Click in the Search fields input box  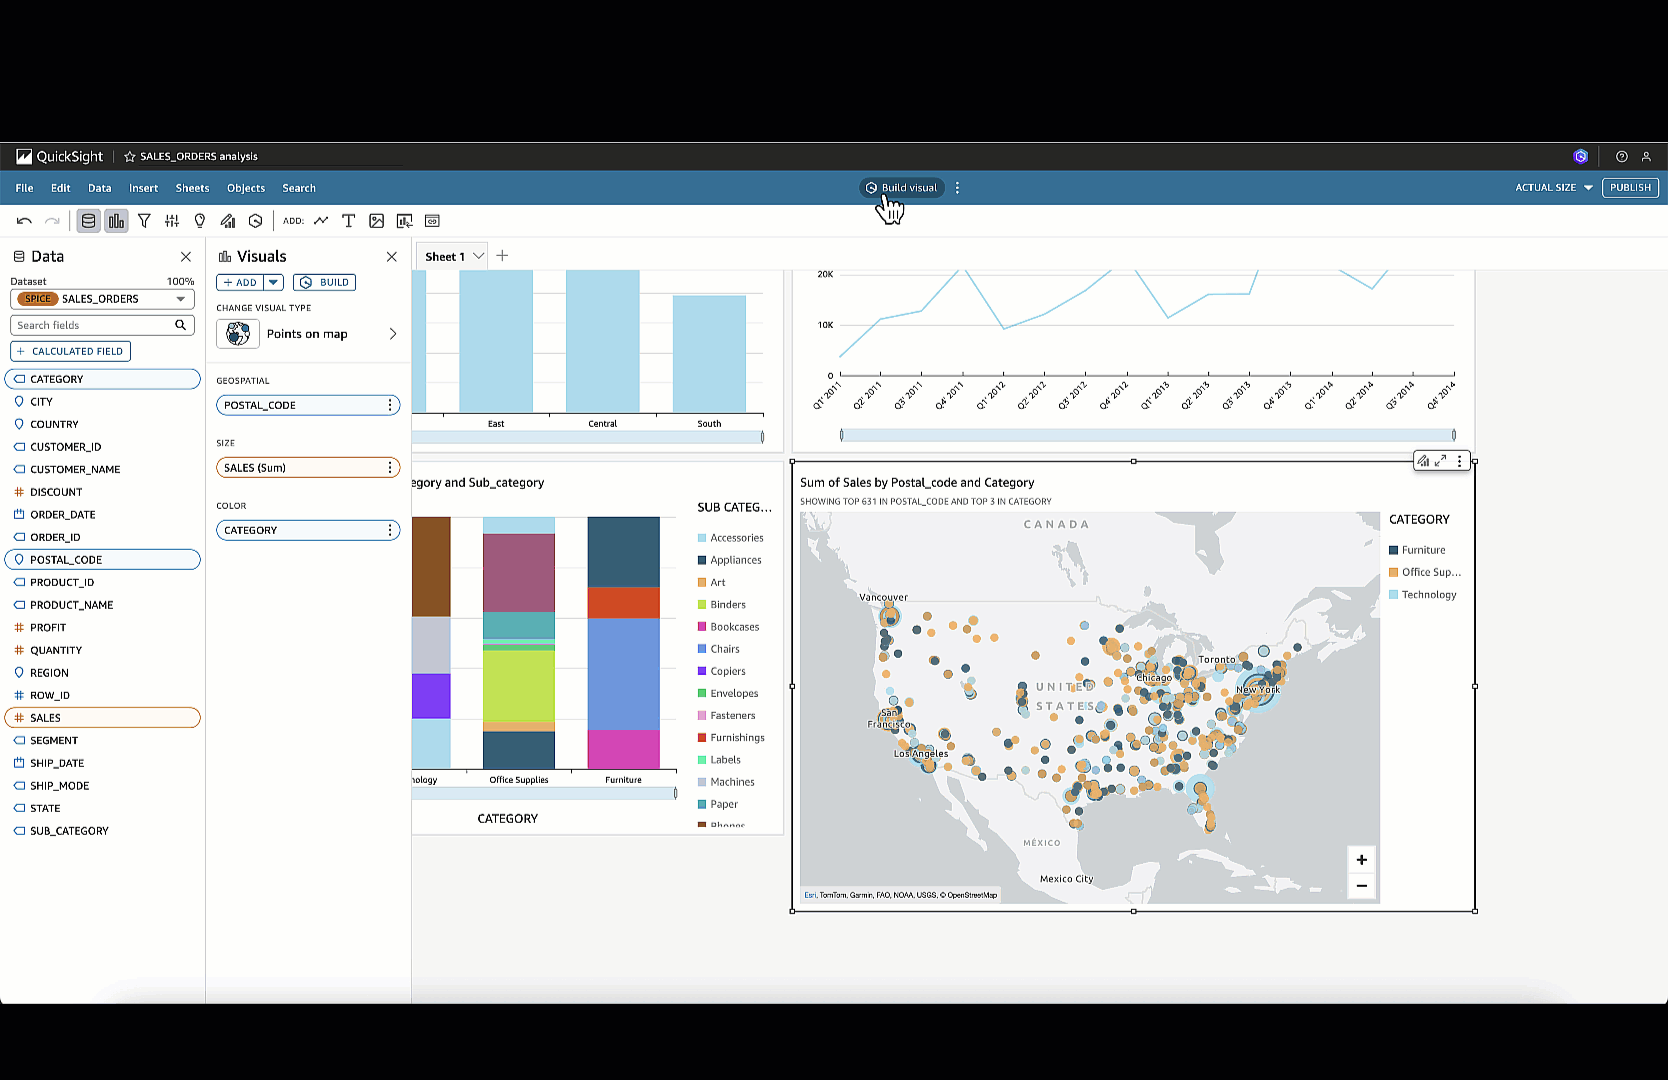click(92, 325)
